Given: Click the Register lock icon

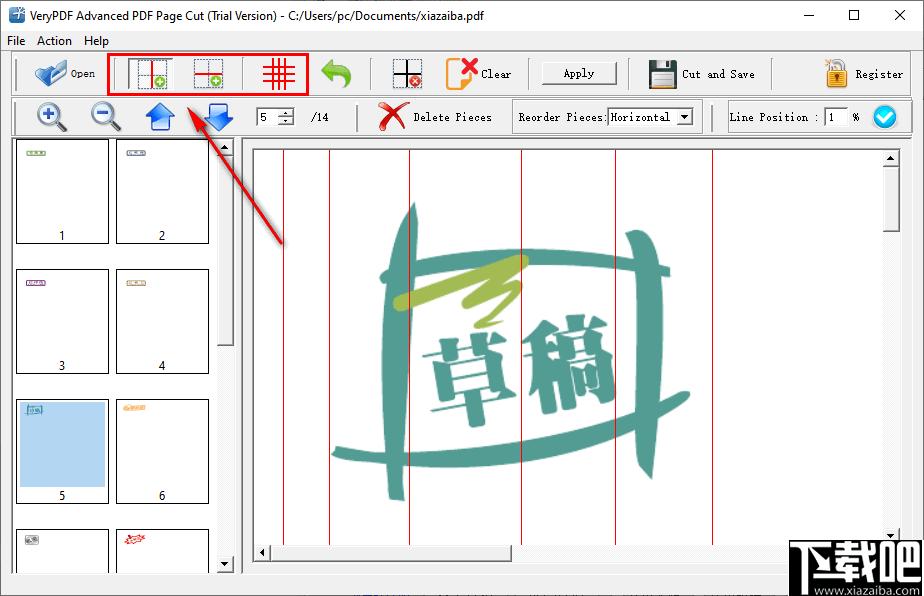Looking at the screenshot, I should [x=836, y=74].
